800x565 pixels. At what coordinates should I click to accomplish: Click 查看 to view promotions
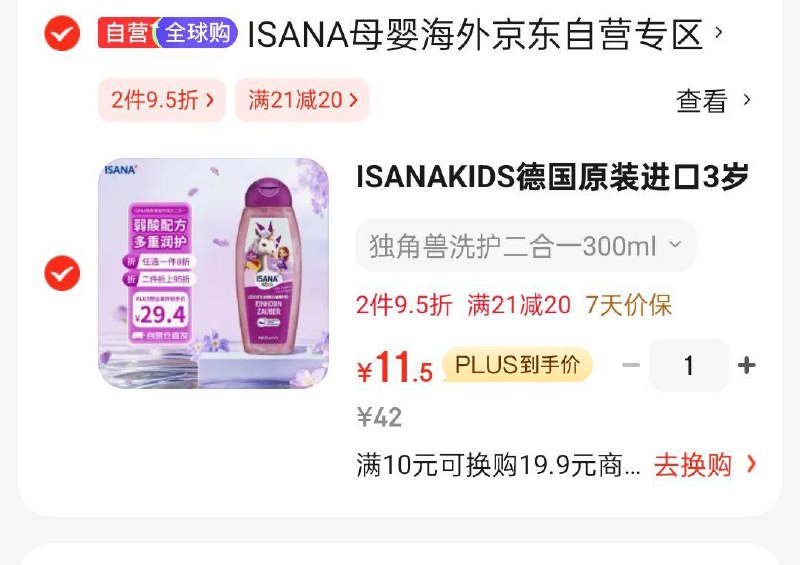coord(701,101)
